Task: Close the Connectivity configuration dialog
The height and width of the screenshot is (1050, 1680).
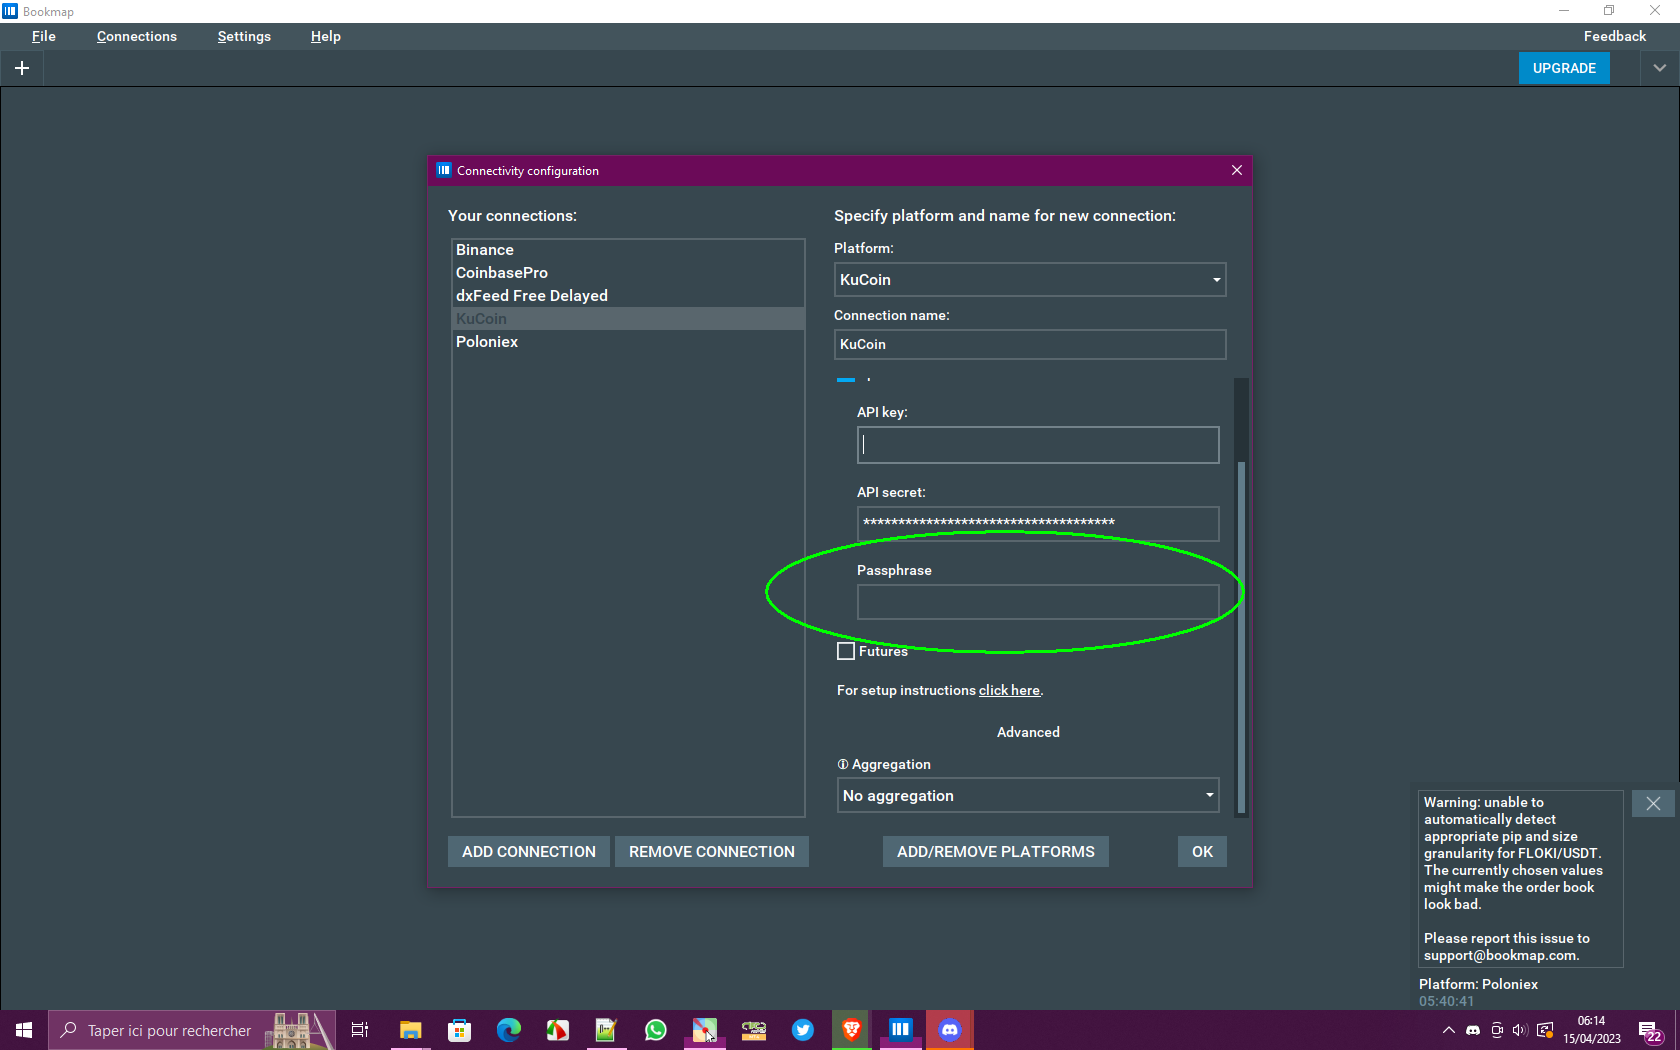Action: pyautogui.click(x=1237, y=170)
